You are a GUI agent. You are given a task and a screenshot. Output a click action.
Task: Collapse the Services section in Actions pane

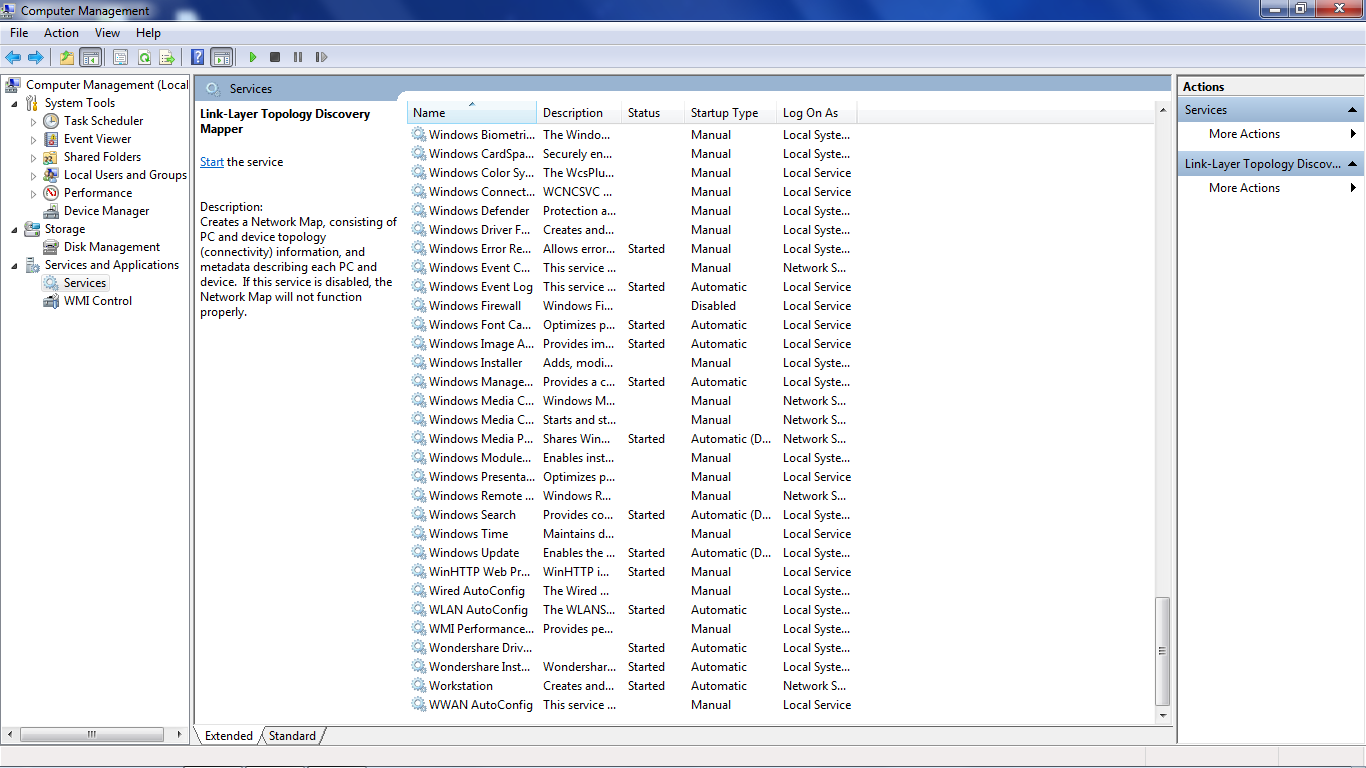(1352, 110)
